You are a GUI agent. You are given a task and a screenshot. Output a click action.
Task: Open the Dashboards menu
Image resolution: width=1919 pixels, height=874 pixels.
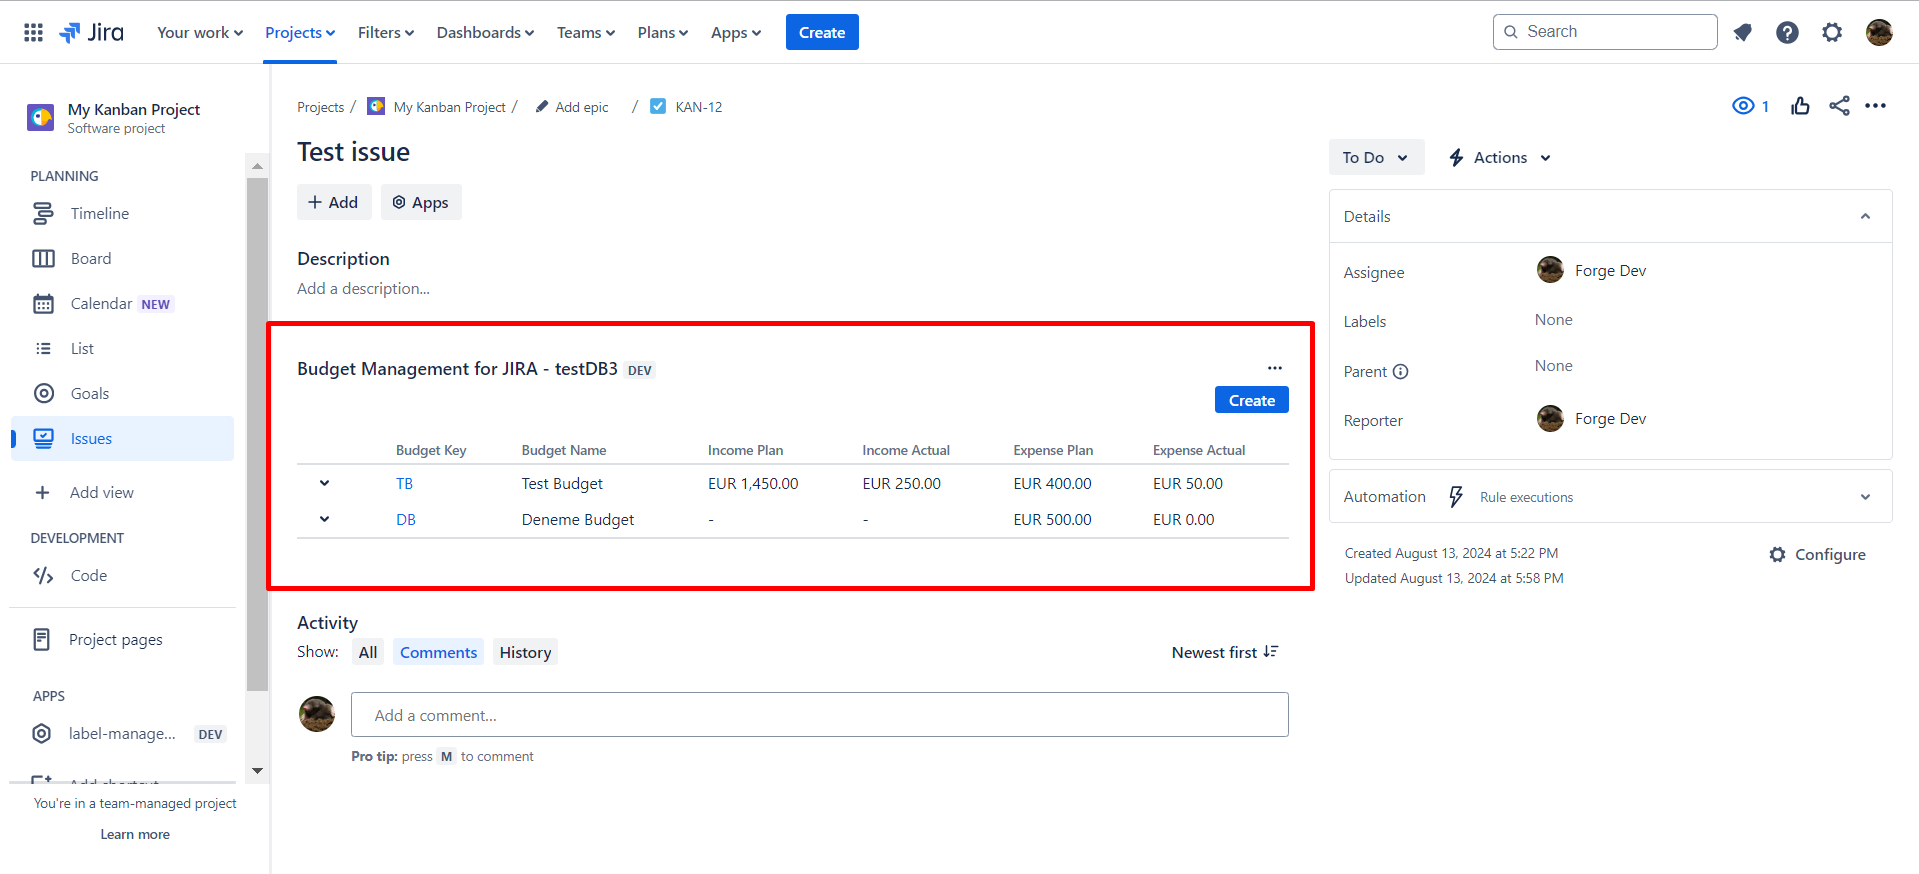click(485, 33)
